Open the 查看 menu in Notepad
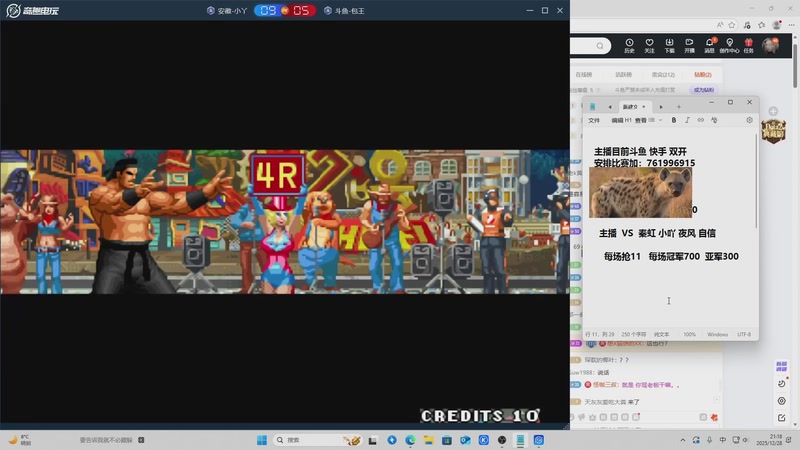800x450 pixels. [640, 120]
